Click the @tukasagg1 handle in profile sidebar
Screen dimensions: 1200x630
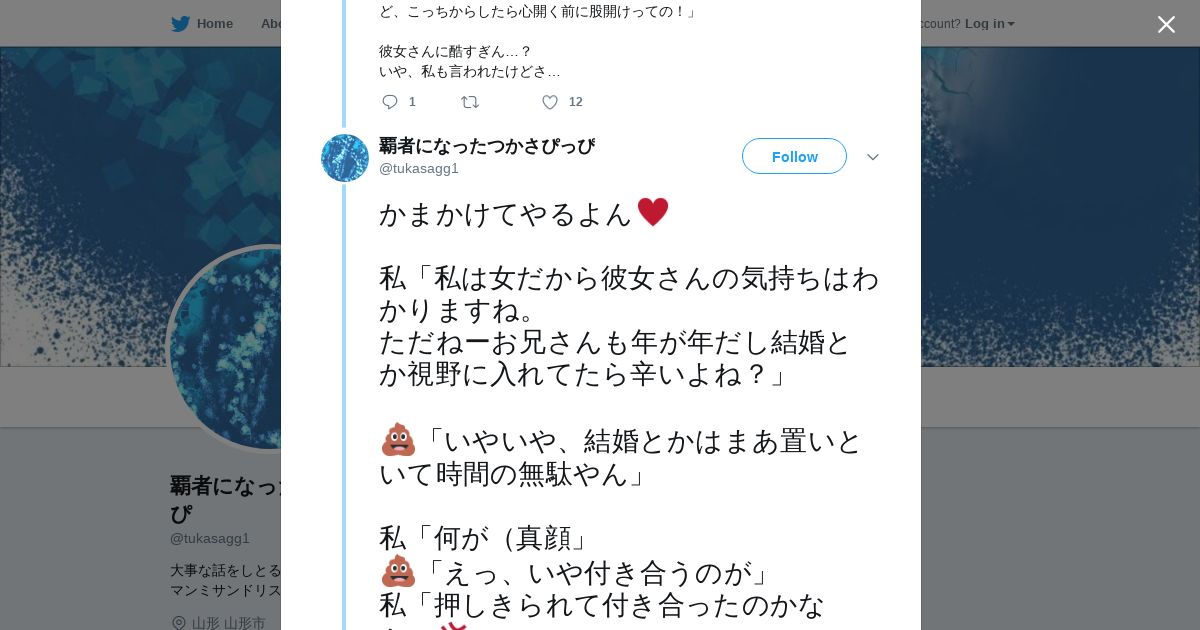click(x=210, y=538)
